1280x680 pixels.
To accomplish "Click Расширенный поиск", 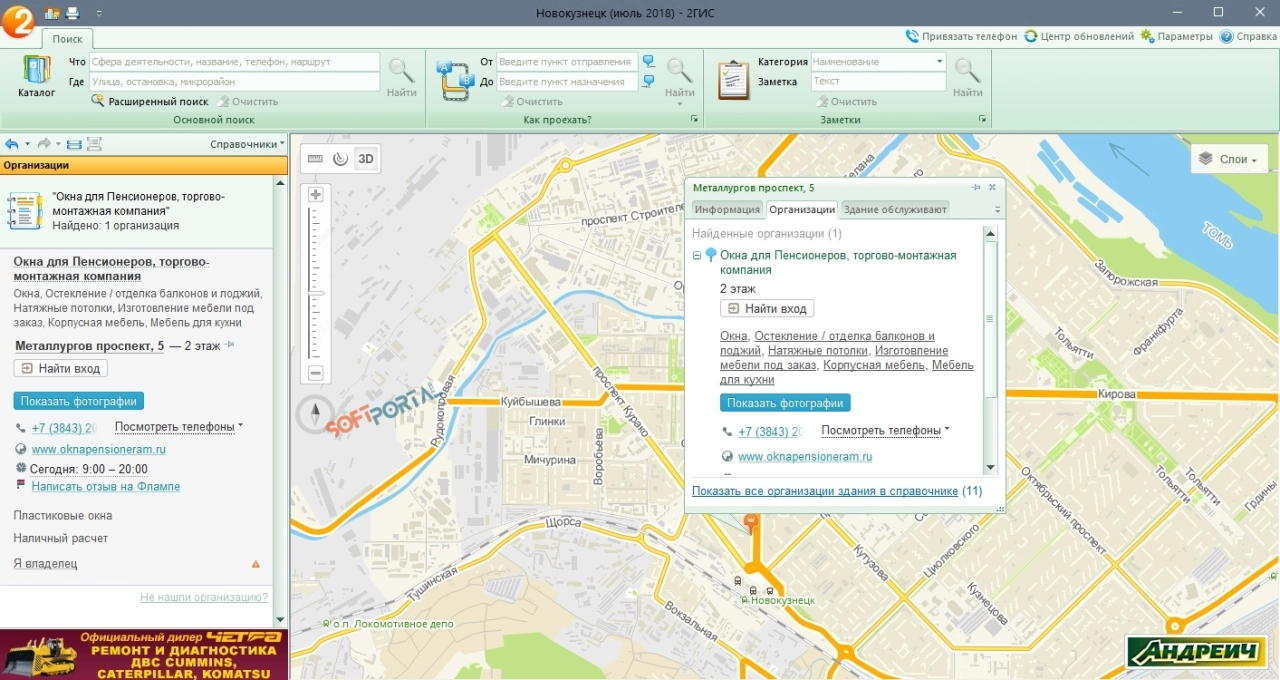I will pyautogui.click(x=150, y=101).
